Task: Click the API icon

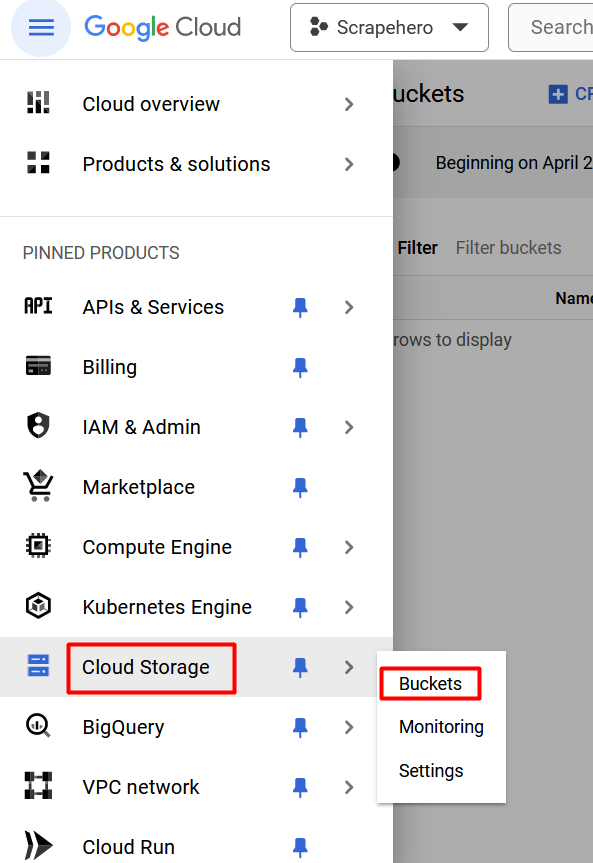Action: click(x=38, y=305)
